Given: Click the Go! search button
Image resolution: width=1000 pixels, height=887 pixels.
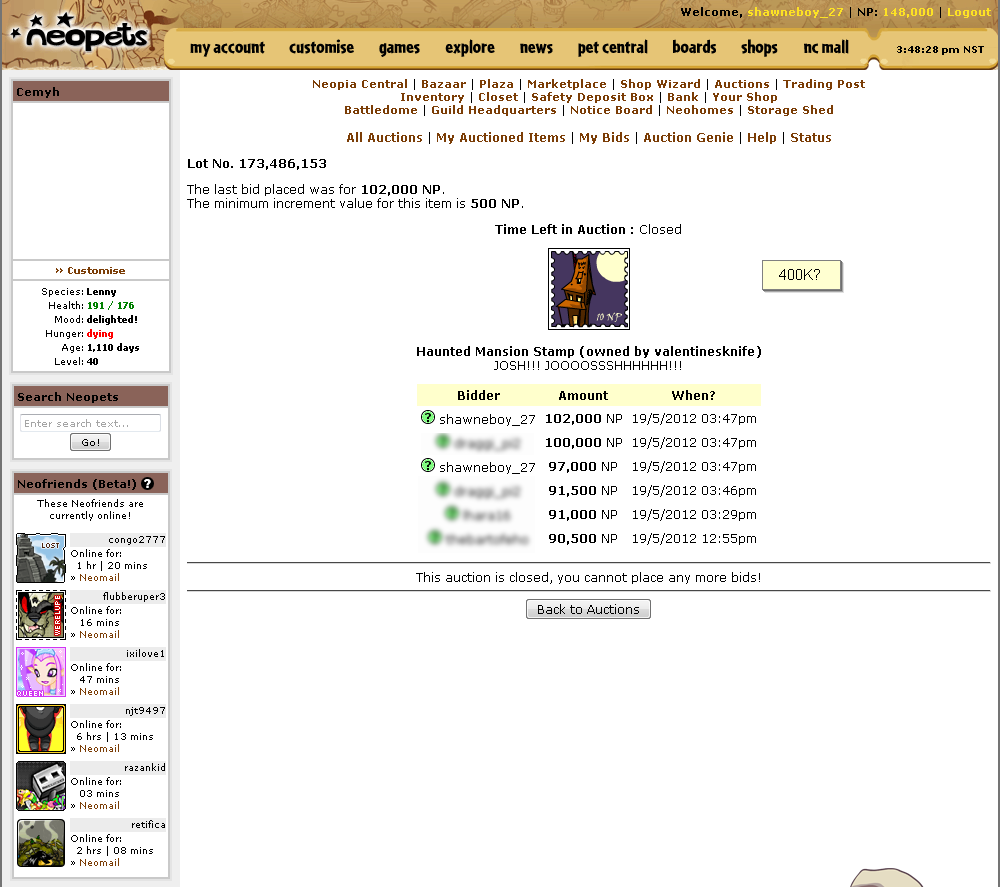Looking at the screenshot, I should pyautogui.click(x=91, y=442).
